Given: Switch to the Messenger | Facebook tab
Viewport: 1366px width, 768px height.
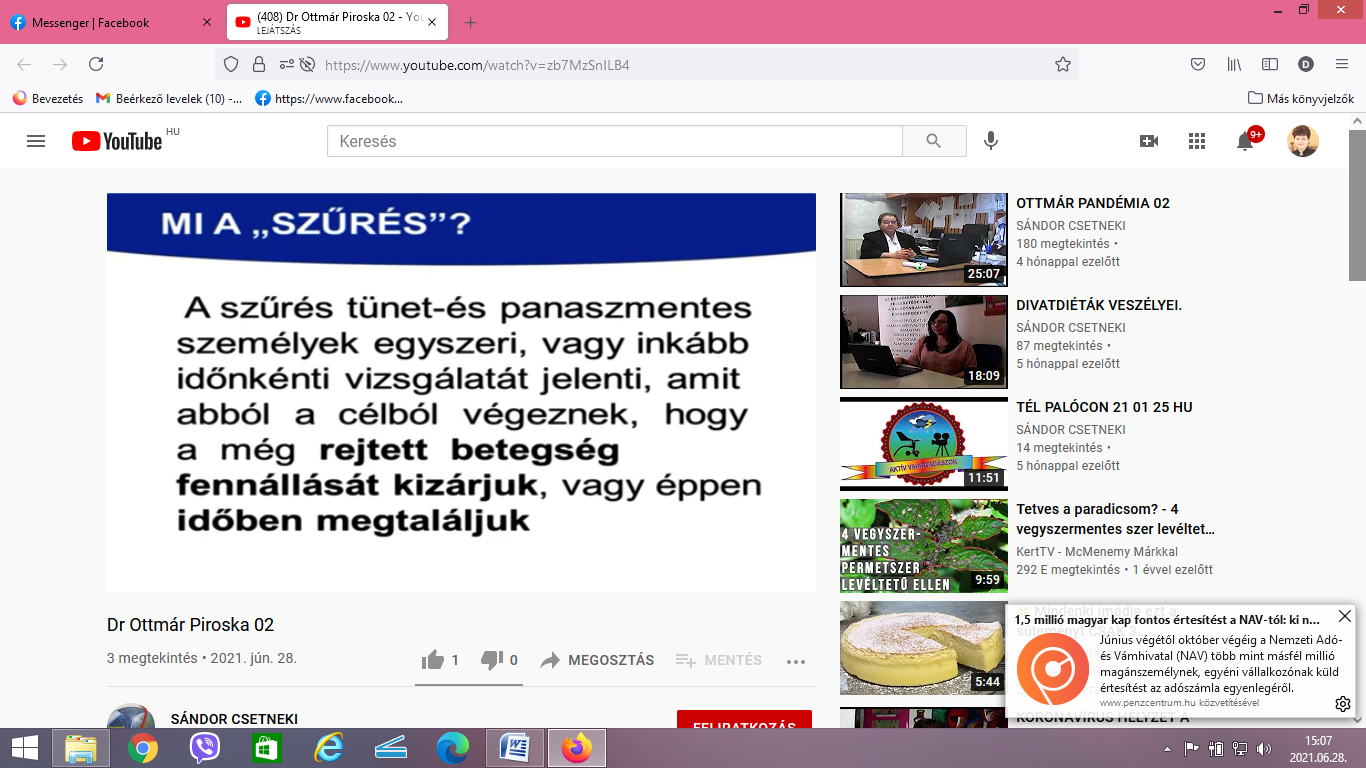Looking at the screenshot, I should [x=110, y=22].
